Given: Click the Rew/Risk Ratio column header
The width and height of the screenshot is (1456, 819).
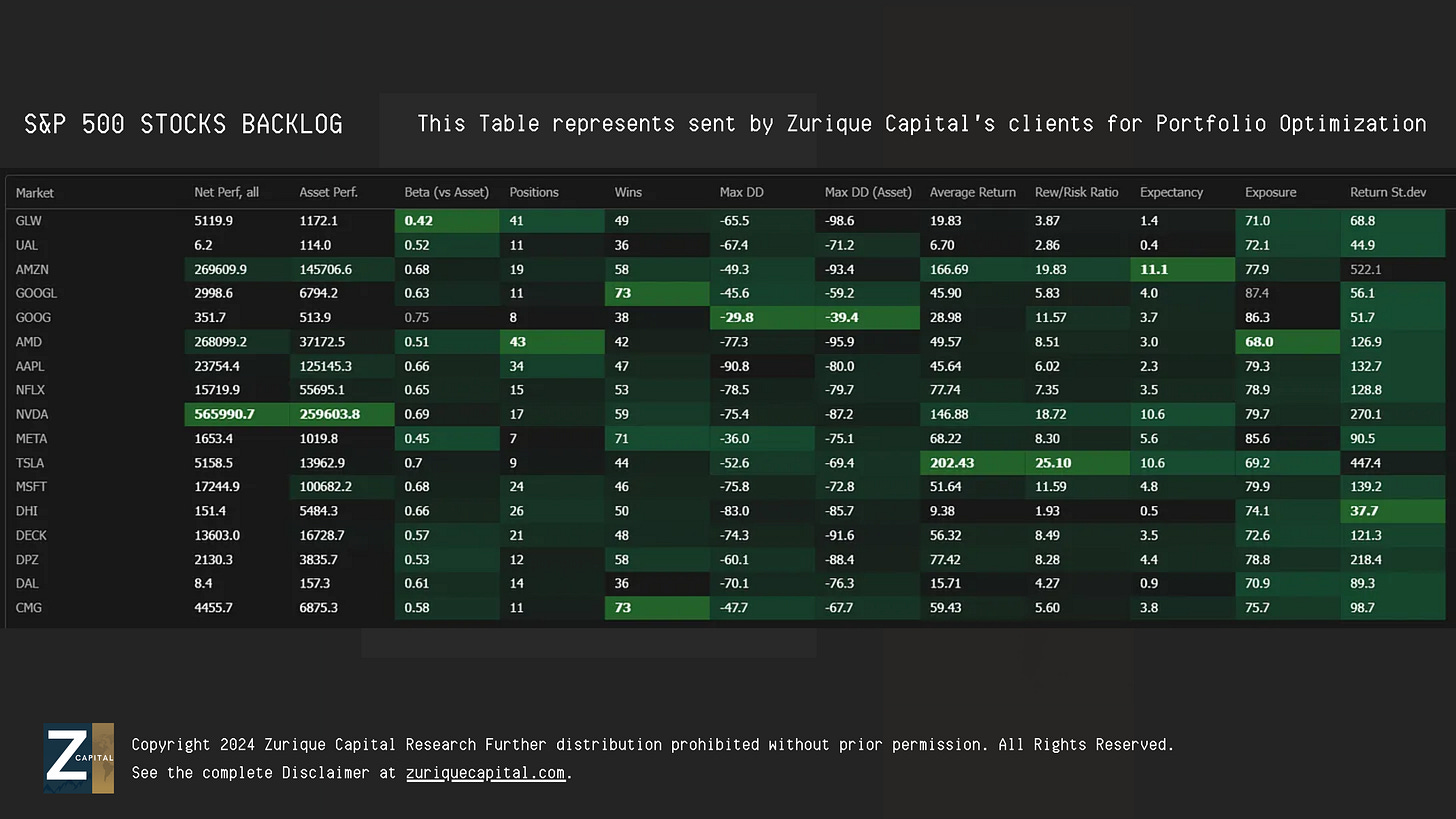Looking at the screenshot, I should pos(1076,192).
